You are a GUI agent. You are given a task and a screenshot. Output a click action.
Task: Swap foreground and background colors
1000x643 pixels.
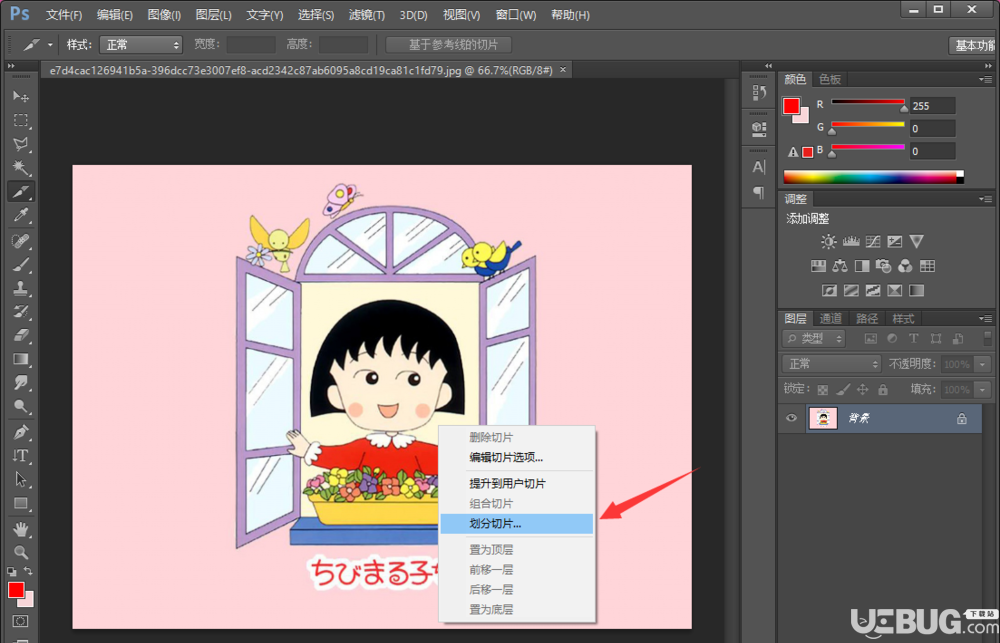pyautogui.click(x=28, y=572)
